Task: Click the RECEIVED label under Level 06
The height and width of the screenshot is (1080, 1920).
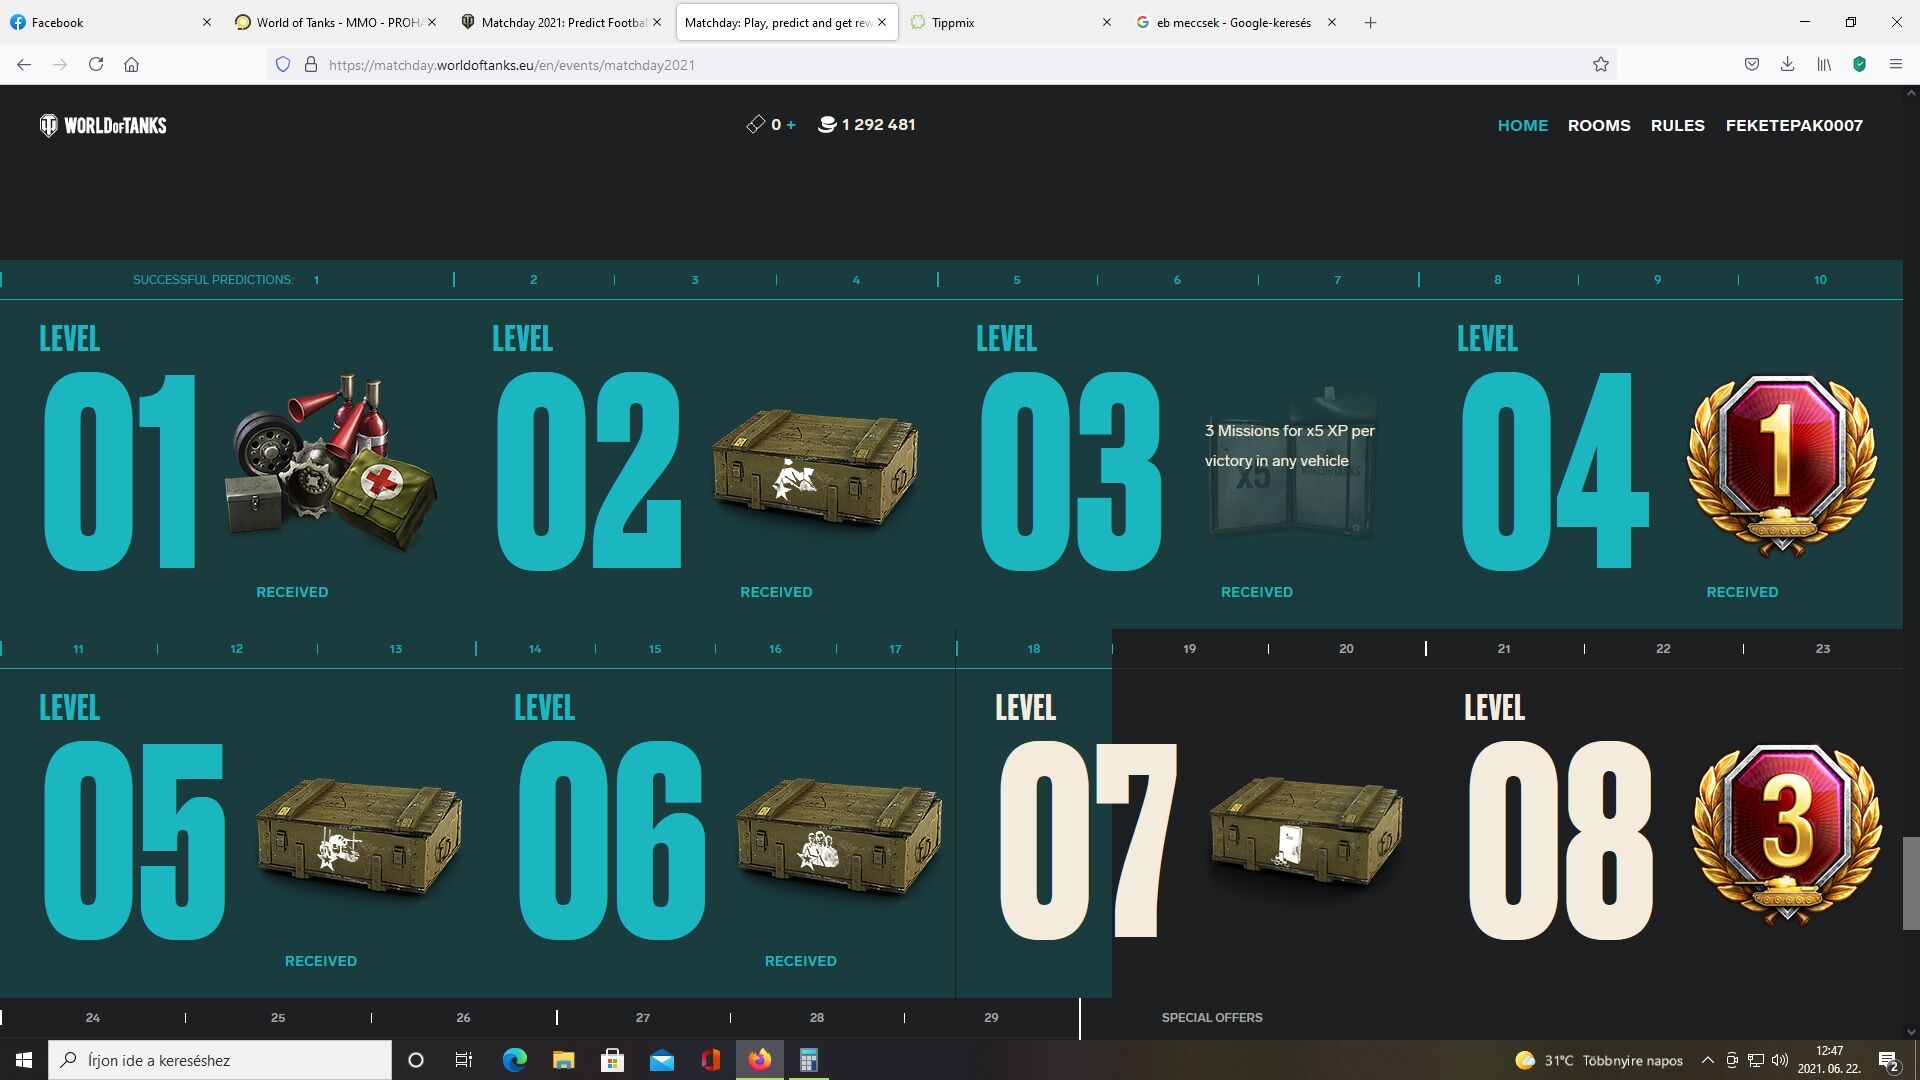Action: [800, 961]
